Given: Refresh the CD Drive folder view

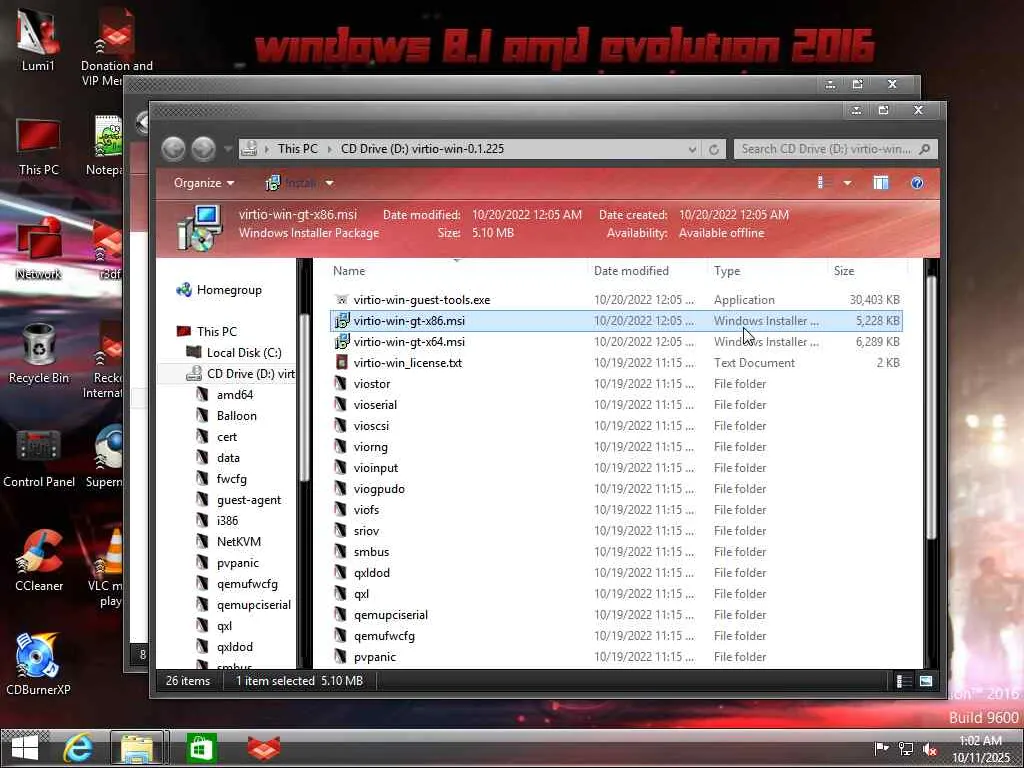Looking at the screenshot, I should tap(714, 150).
